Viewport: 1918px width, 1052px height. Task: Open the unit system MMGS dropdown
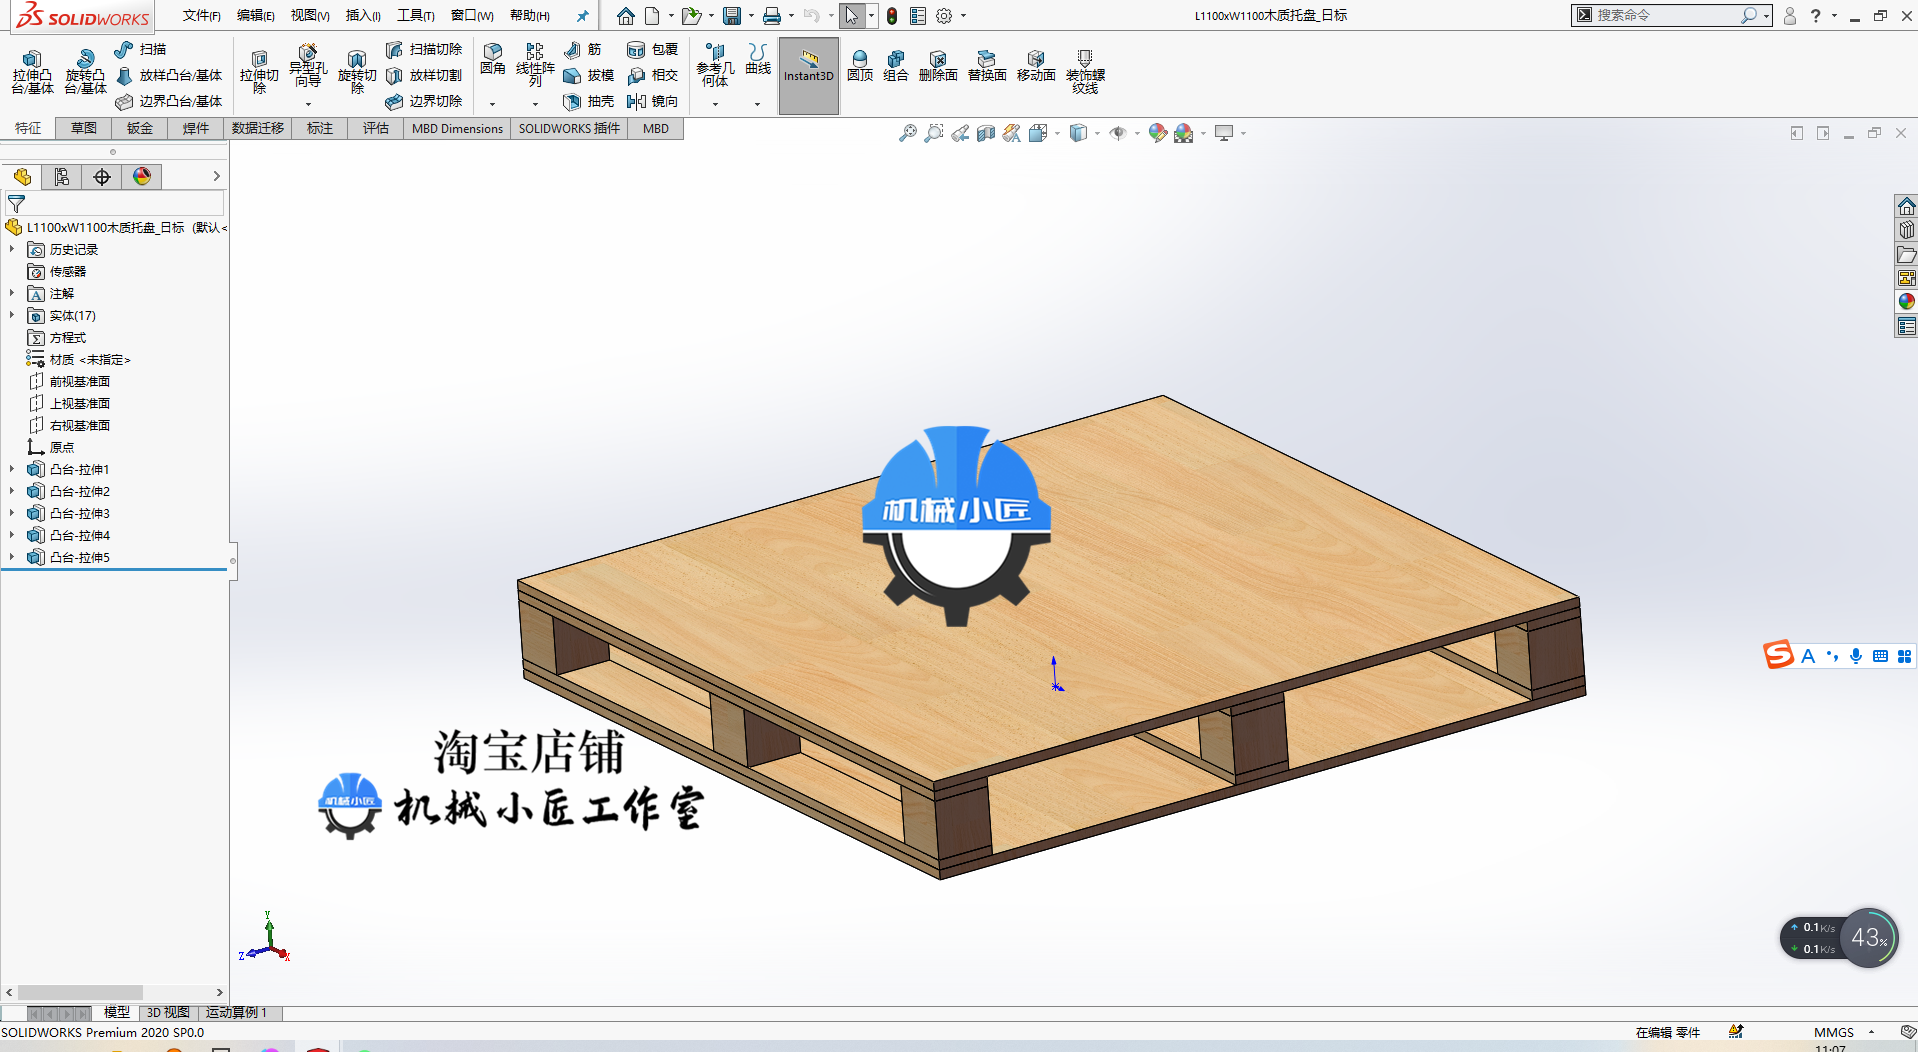[x=1871, y=1032]
